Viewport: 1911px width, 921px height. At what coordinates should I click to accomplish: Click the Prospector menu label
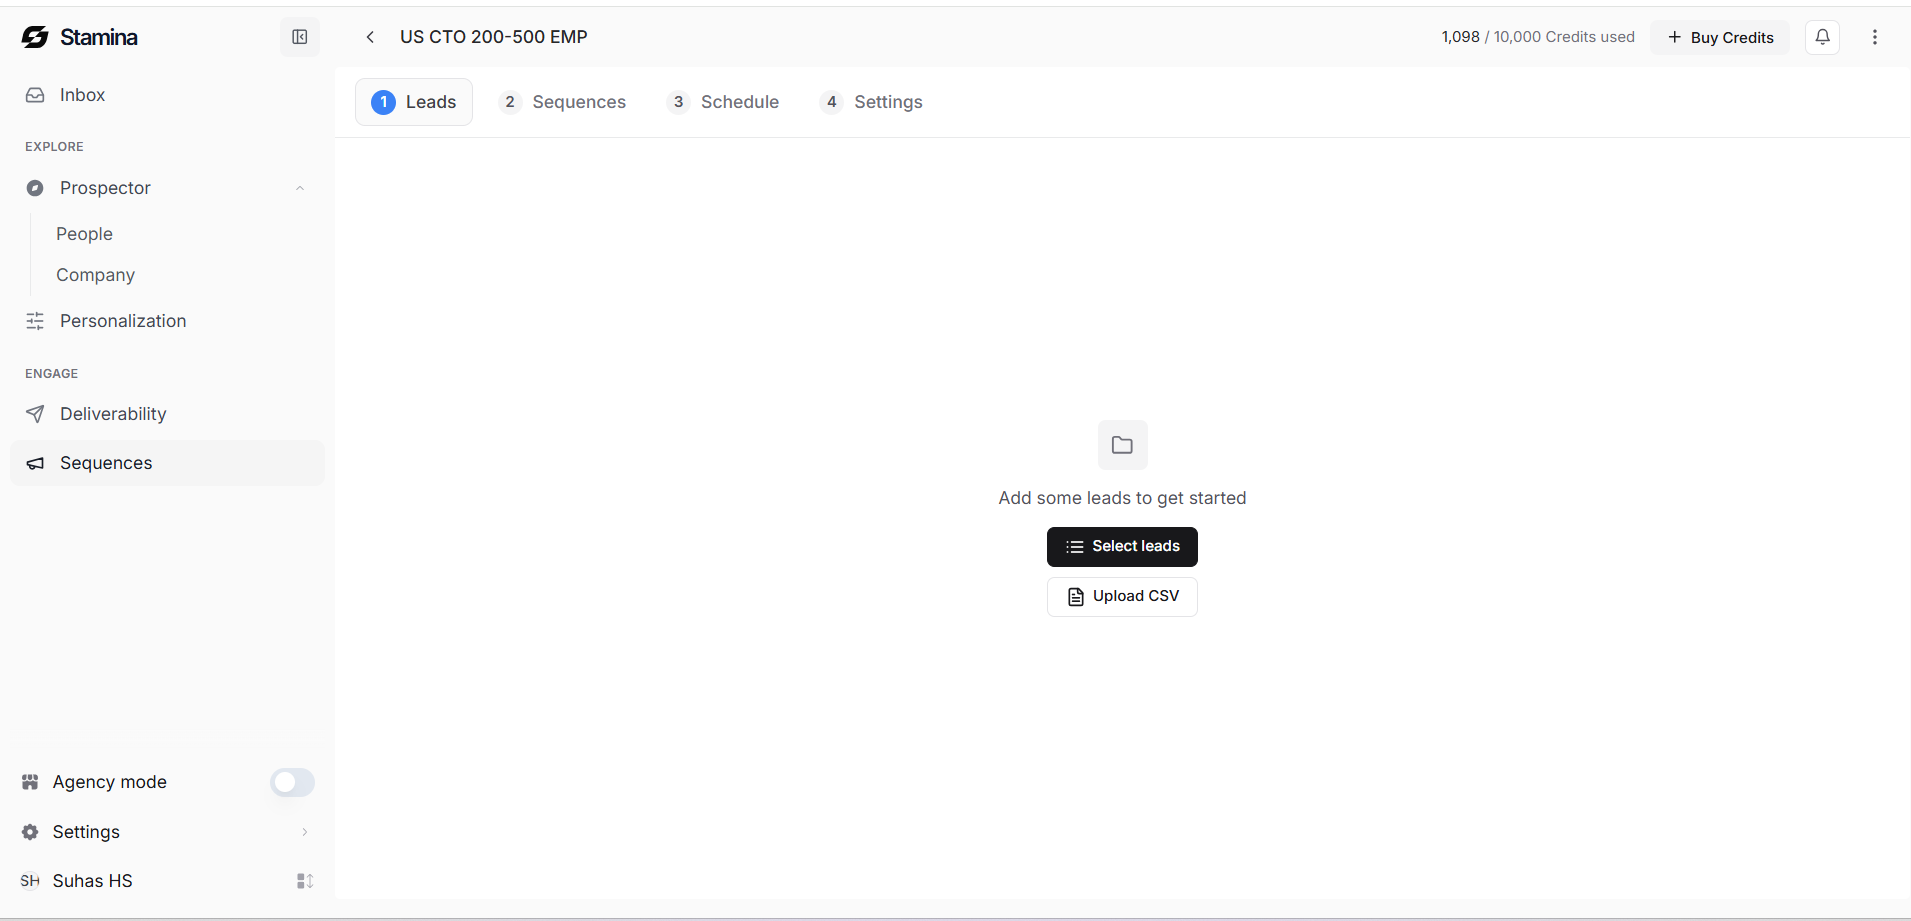(x=105, y=188)
